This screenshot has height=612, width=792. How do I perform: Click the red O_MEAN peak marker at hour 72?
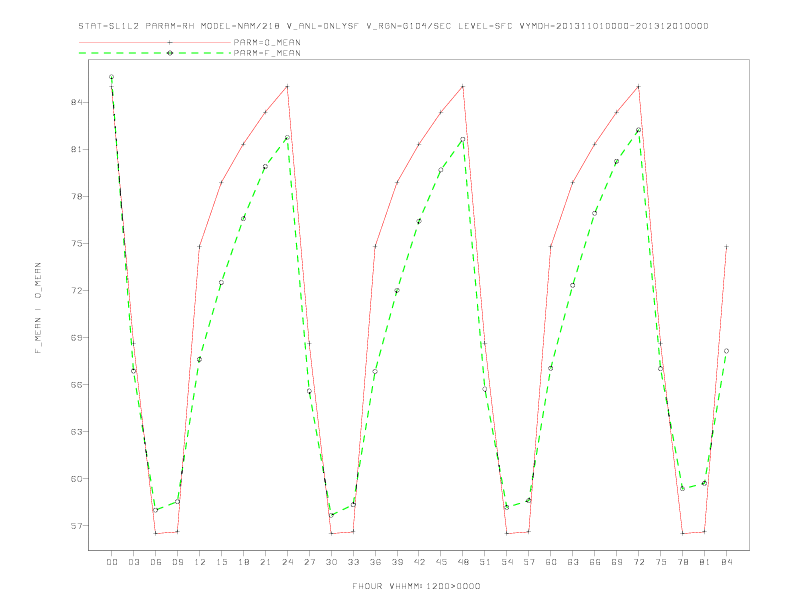click(x=638, y=86)
